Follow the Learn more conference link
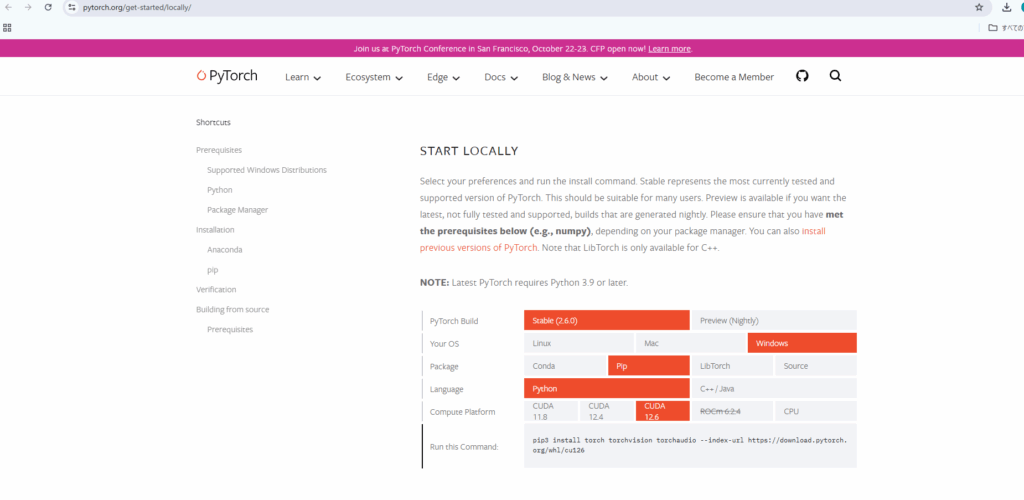Viewport: 1024px width, 500px height. pos(669,49)
